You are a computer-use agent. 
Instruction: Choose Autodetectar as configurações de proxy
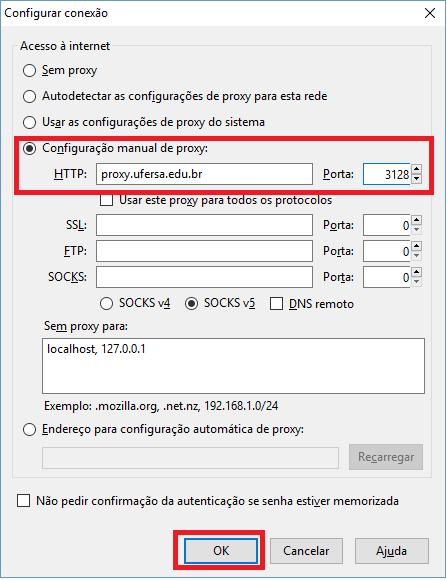point(30,97)
